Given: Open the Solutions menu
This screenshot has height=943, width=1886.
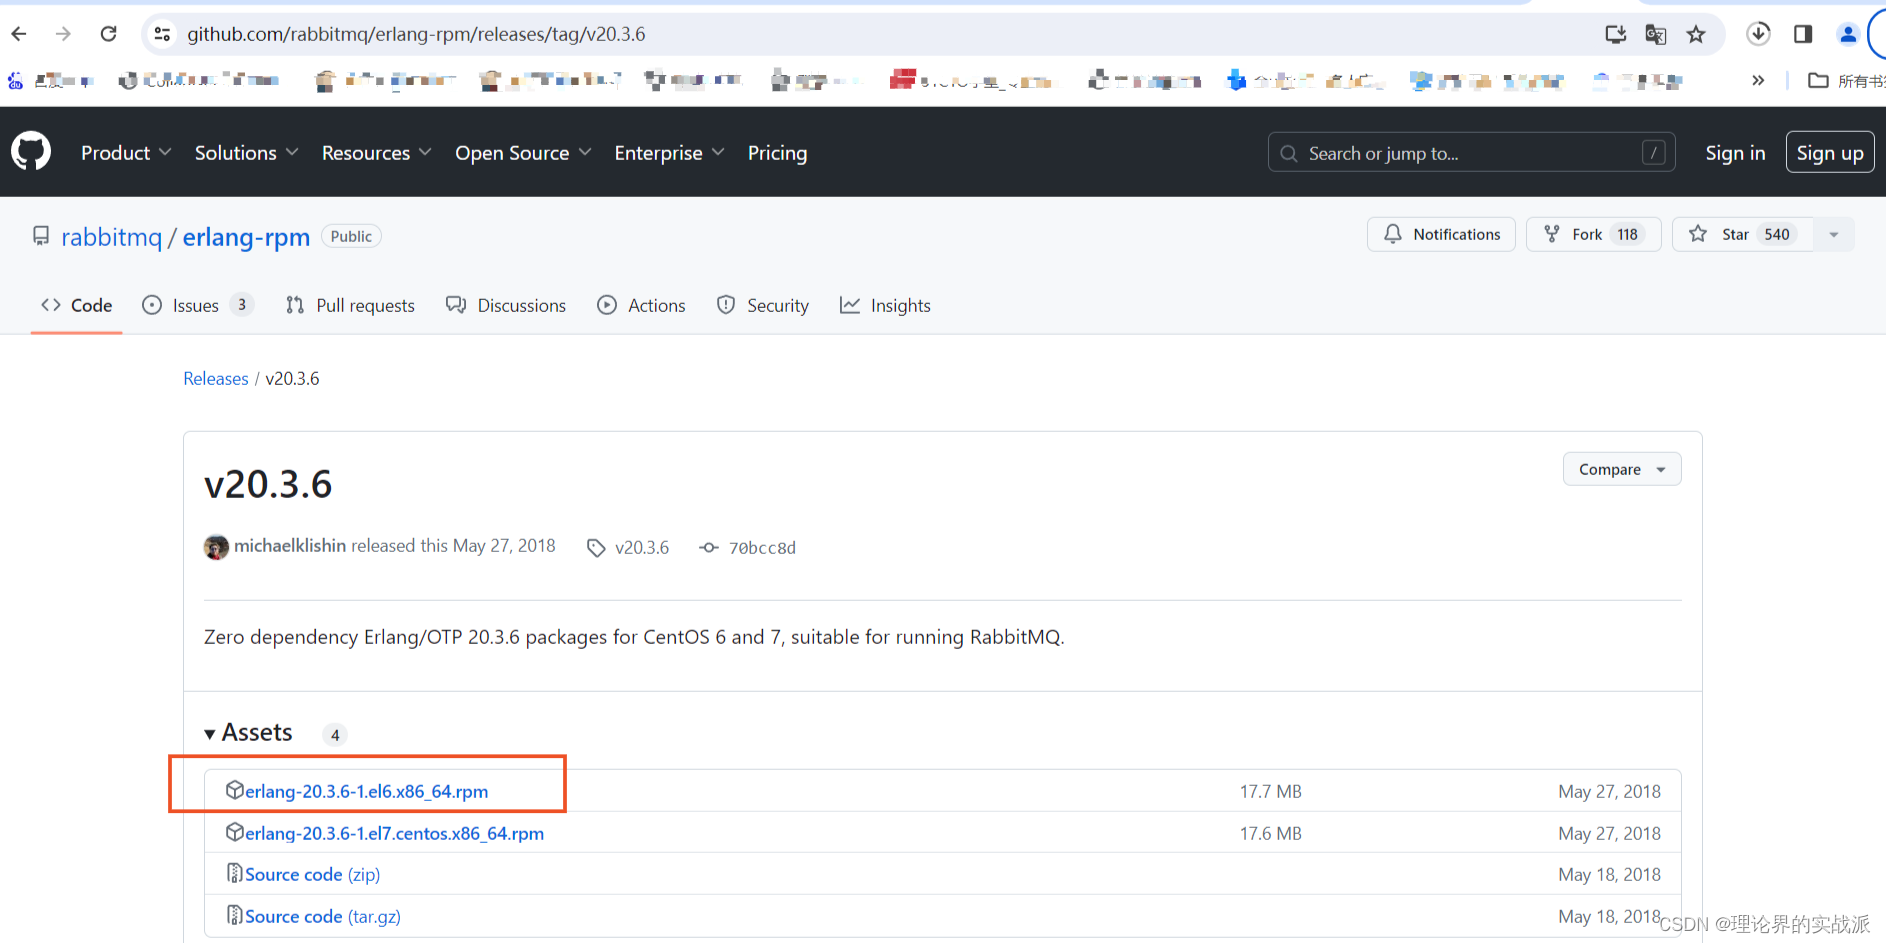Looking at the screenshot, I should click(246, 153).
